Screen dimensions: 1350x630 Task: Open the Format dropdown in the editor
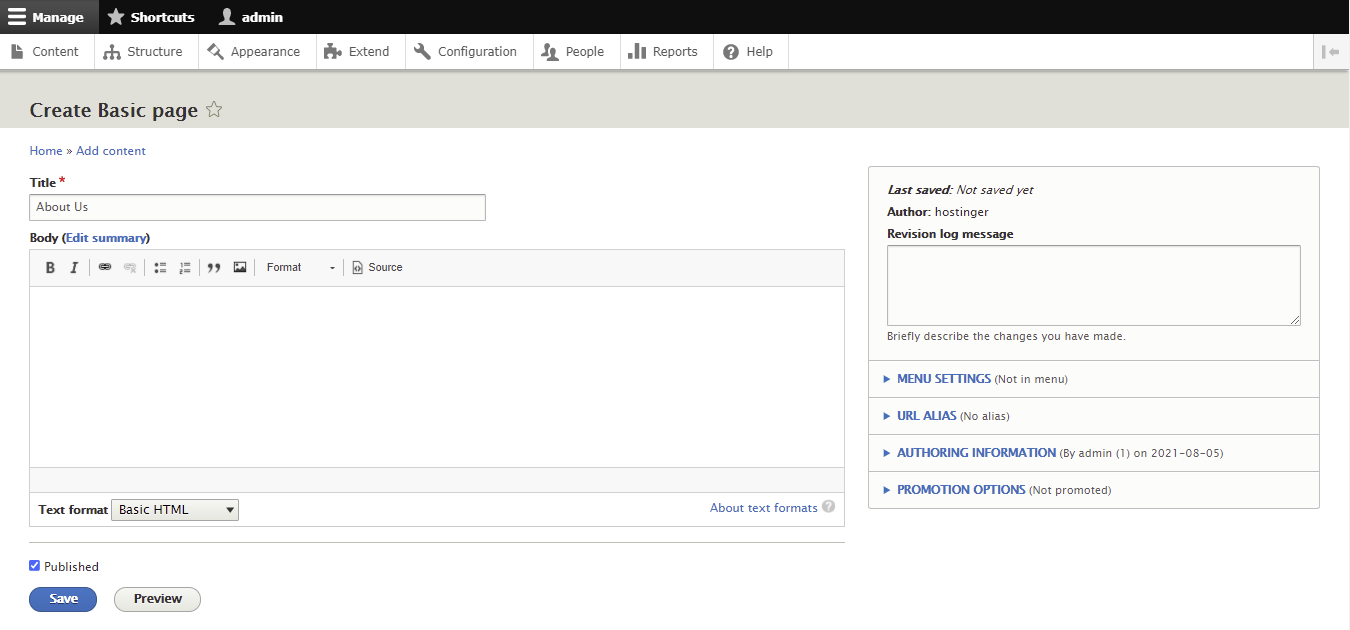(x=298, y=267)
